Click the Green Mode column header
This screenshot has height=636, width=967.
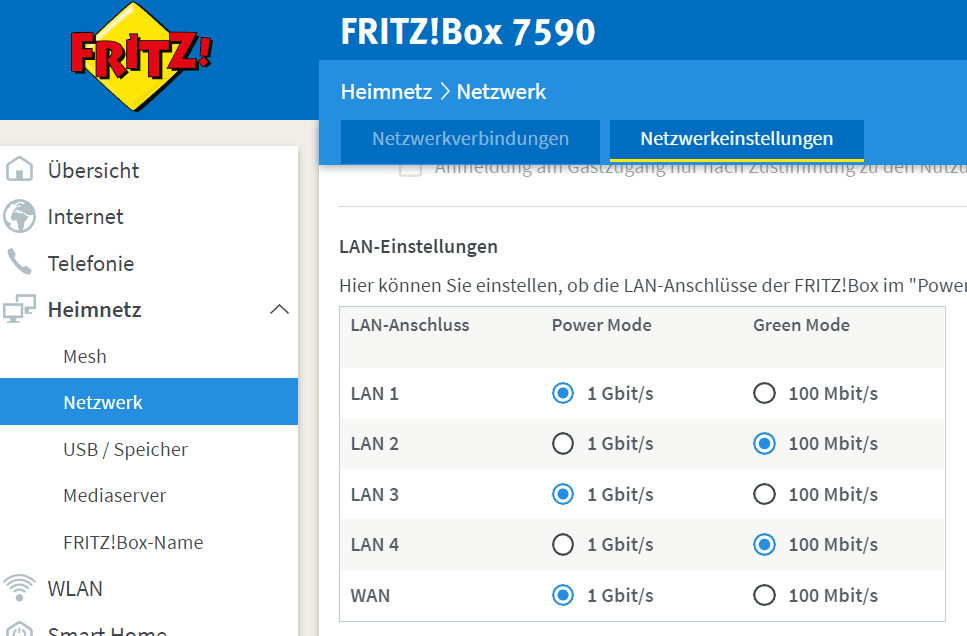(x=801, y=325)
